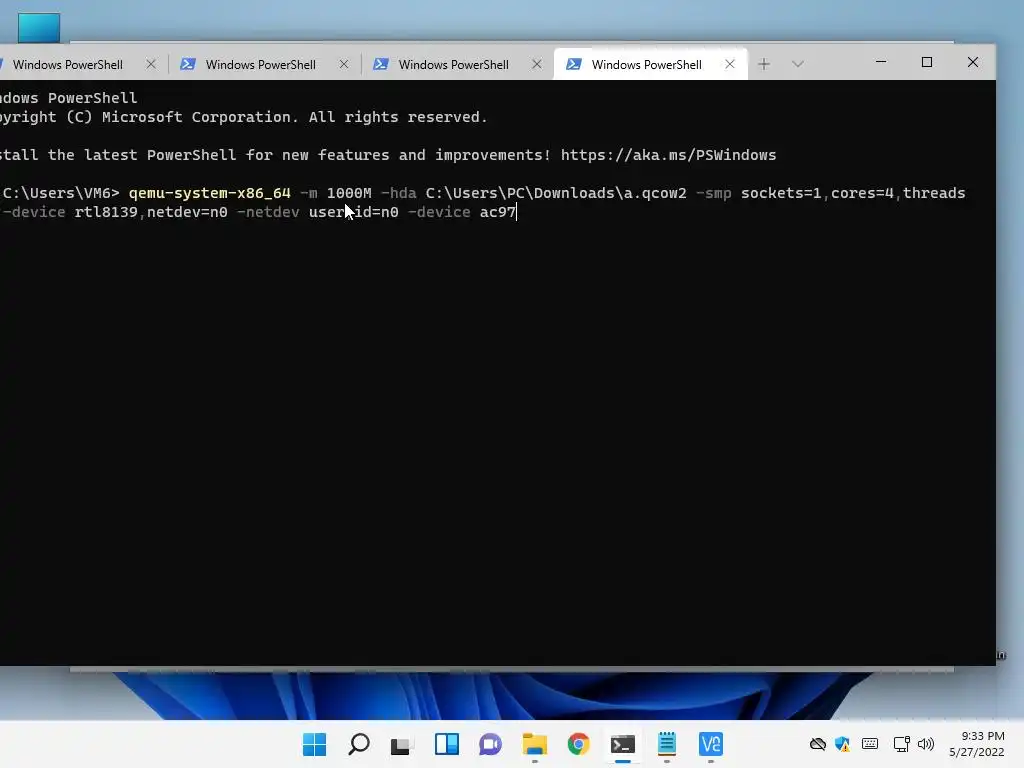This screenshot has height=768, width=1024.
Task: Open the Windows Start menu
Action: [314, 744]
